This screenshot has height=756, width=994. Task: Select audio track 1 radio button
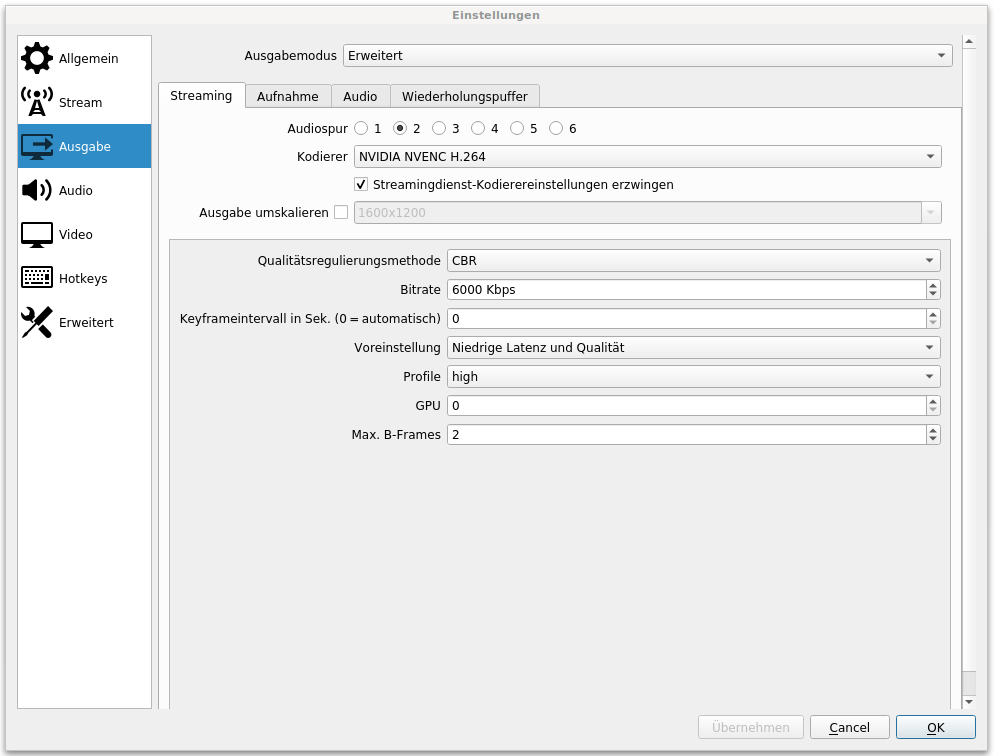(361, 129)
